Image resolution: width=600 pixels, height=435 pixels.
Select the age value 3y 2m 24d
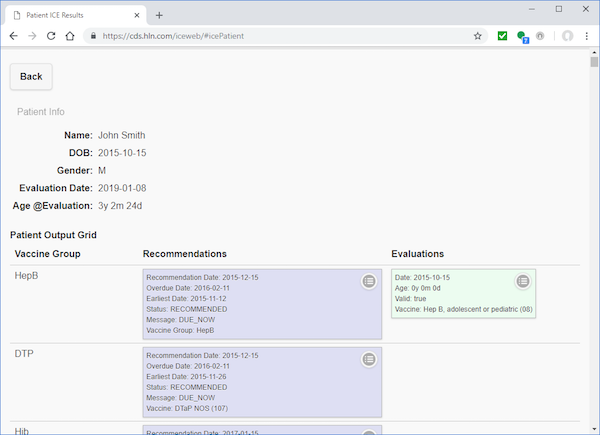tap(120, 206)
